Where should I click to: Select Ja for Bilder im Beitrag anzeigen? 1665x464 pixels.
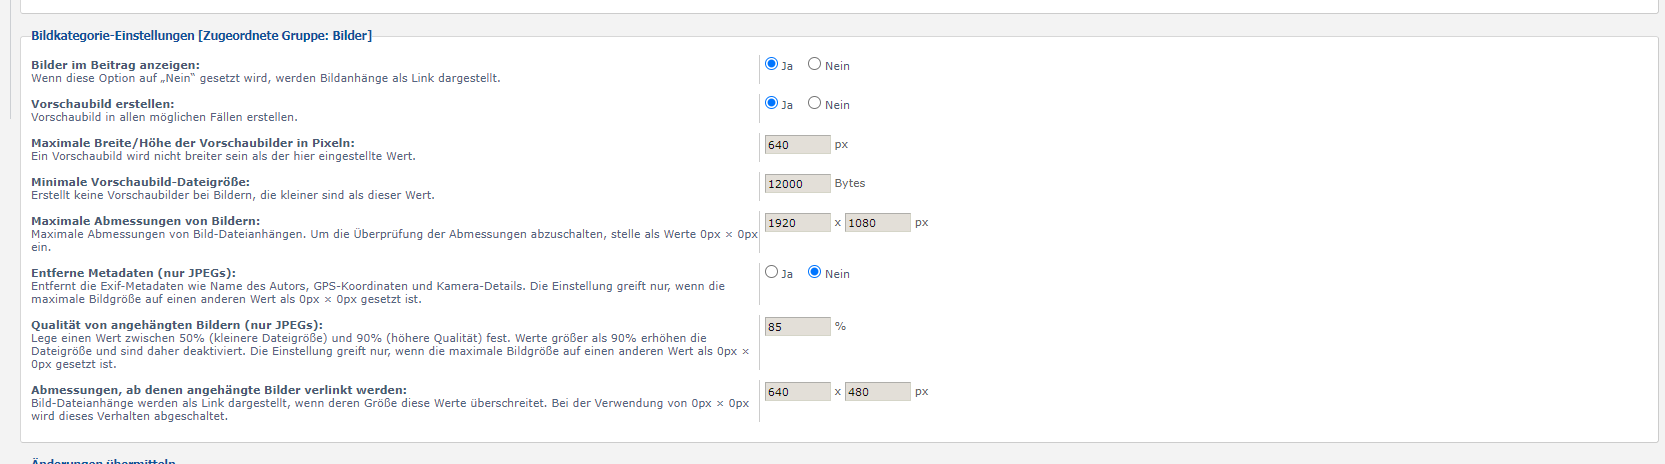(771, 64)
